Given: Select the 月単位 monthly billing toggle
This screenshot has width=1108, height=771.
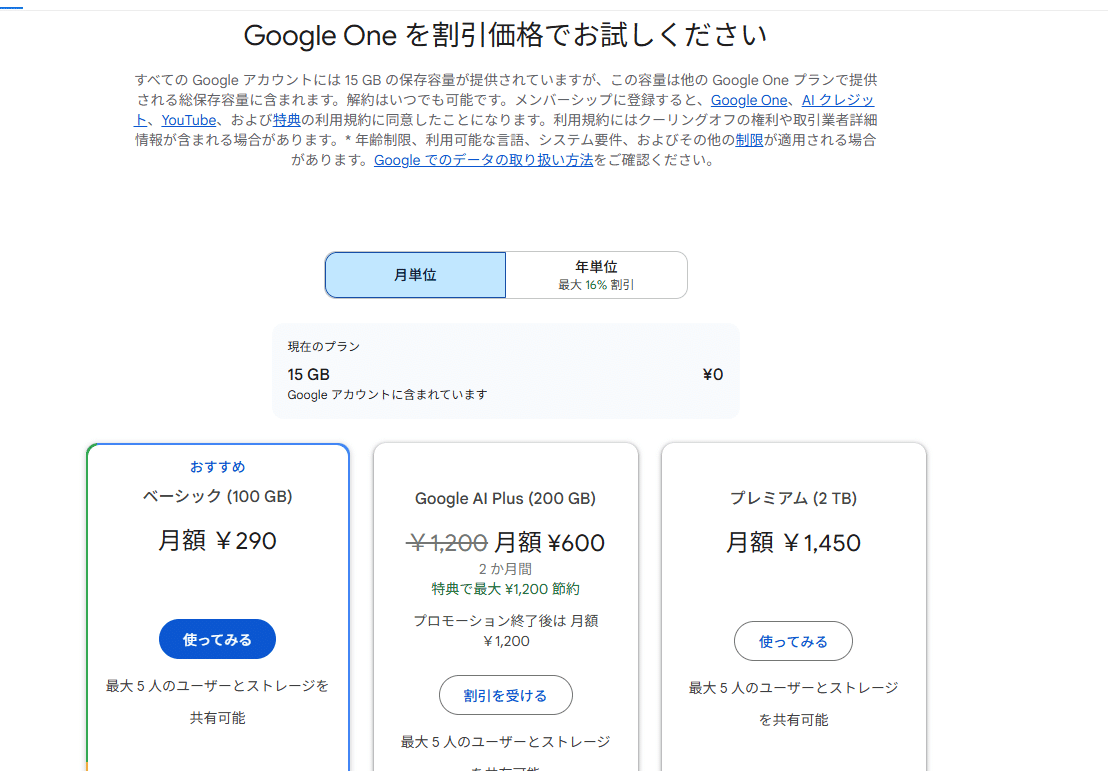Looking at the screenshot, I should [x=416, y=275].
